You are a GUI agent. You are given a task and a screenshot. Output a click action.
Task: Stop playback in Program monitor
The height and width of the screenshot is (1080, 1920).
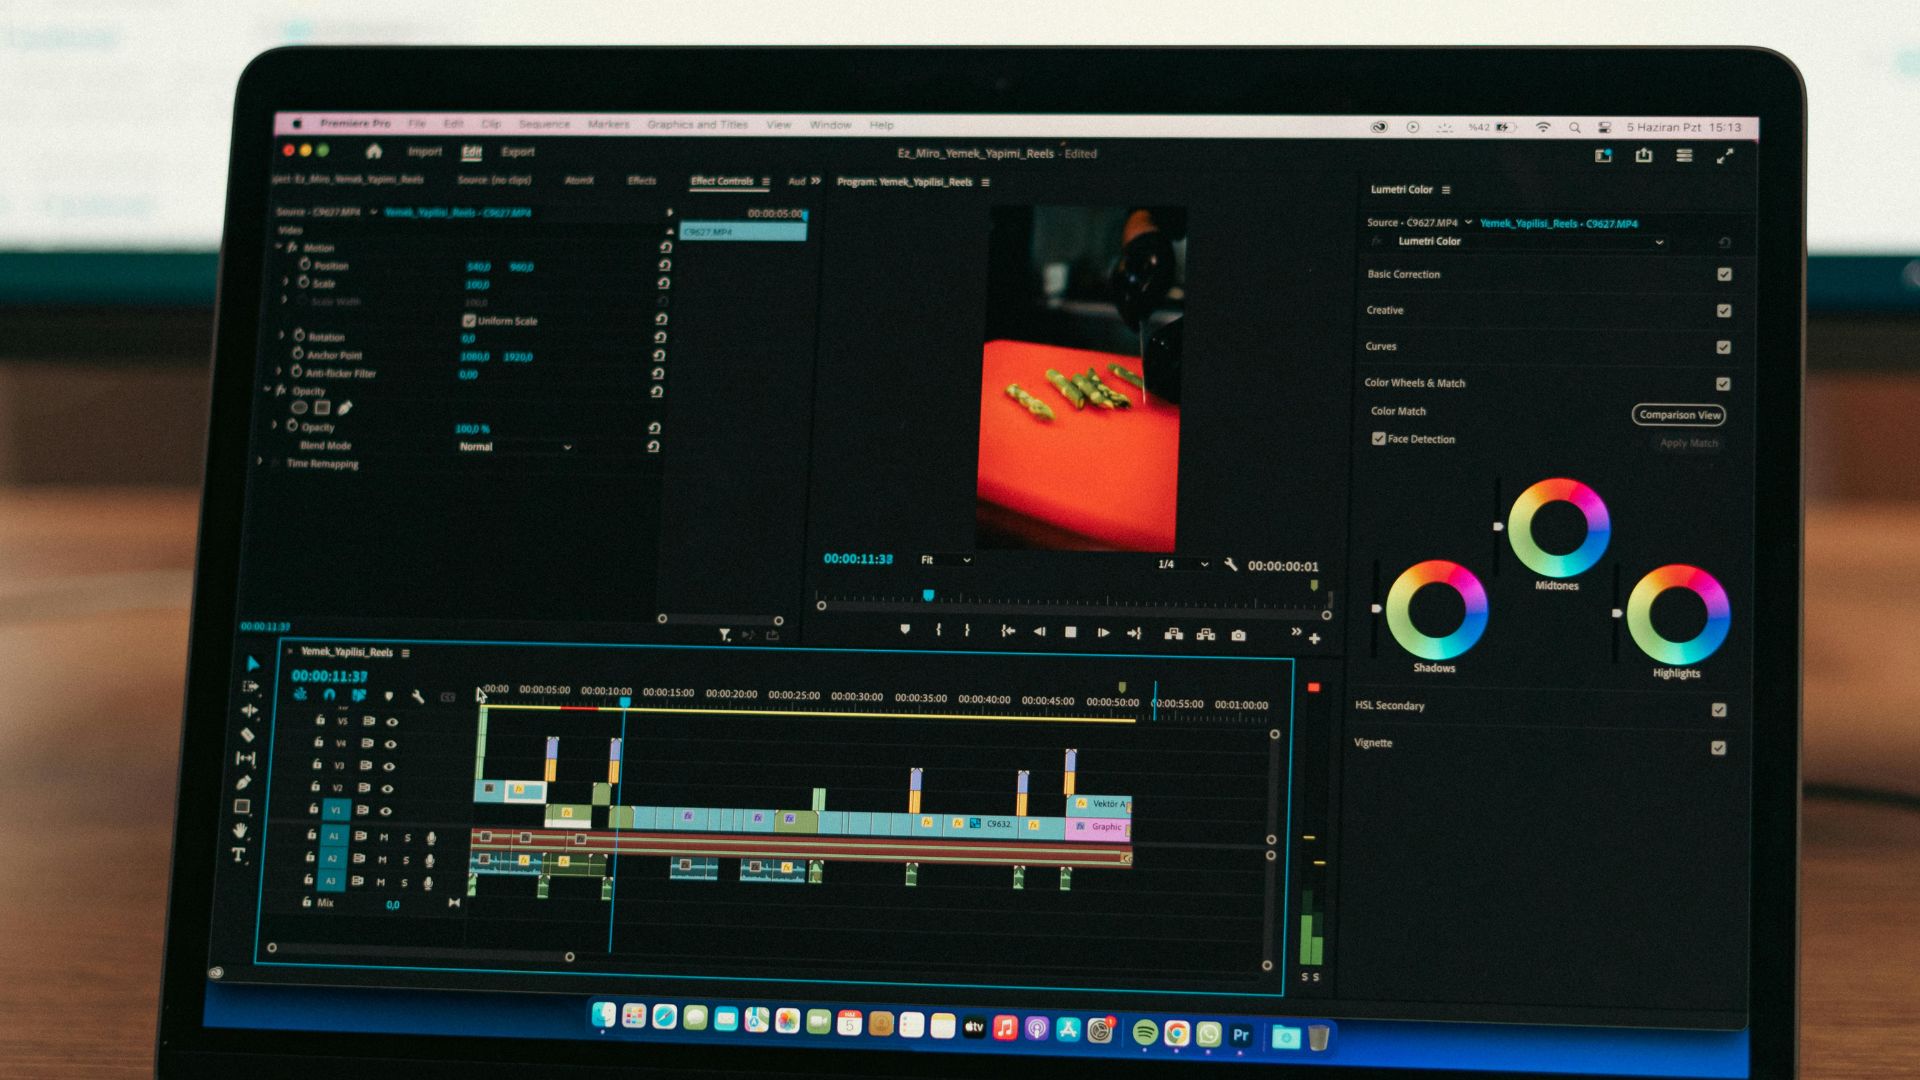click(1070, 632)
